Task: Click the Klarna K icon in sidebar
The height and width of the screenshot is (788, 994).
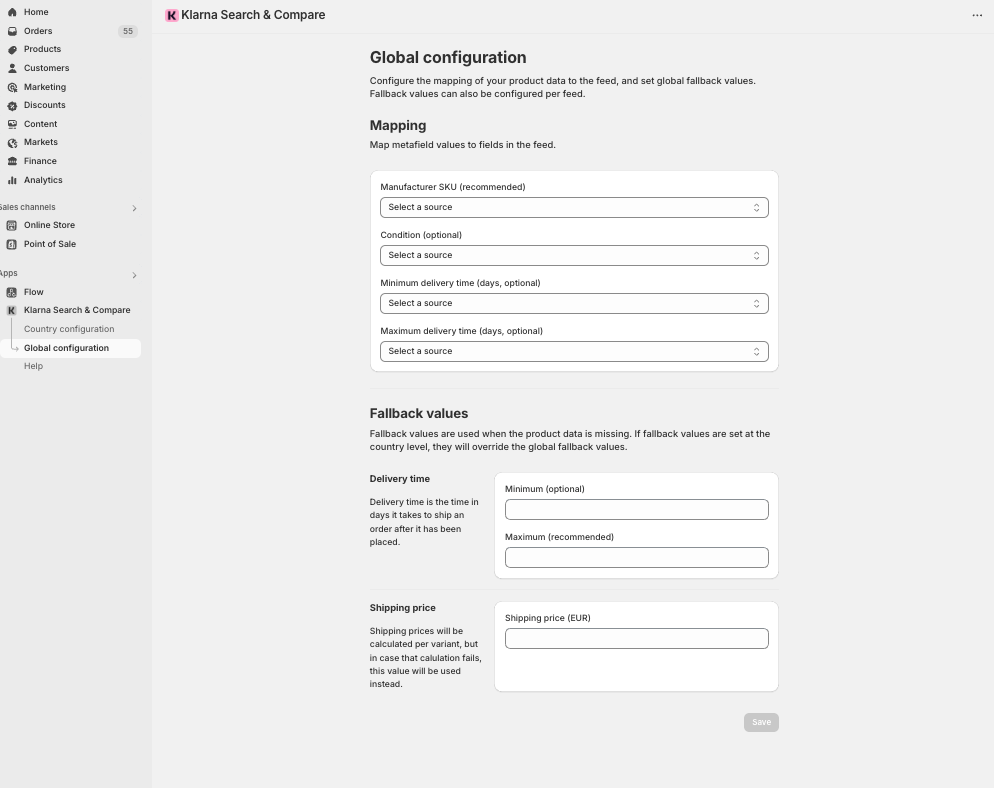Action: click(x=11, y=311)
